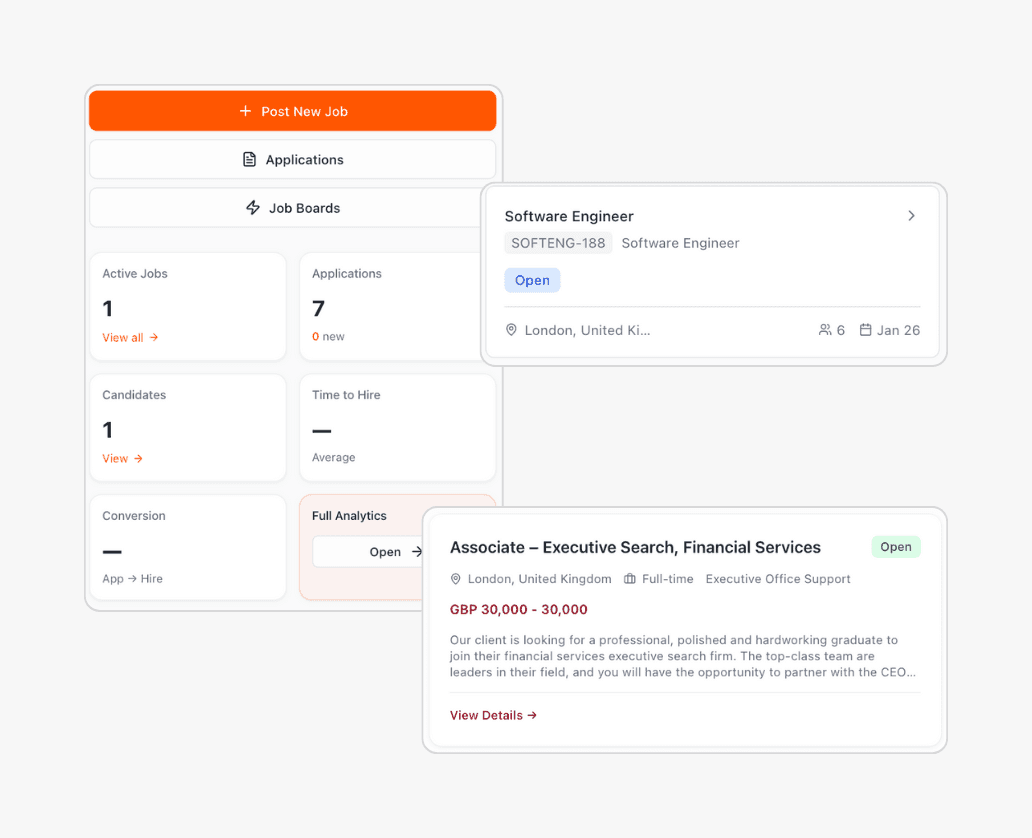Click View all under Active Jobs
This screenshot has height=838, width=1032.
coord(123,337)
